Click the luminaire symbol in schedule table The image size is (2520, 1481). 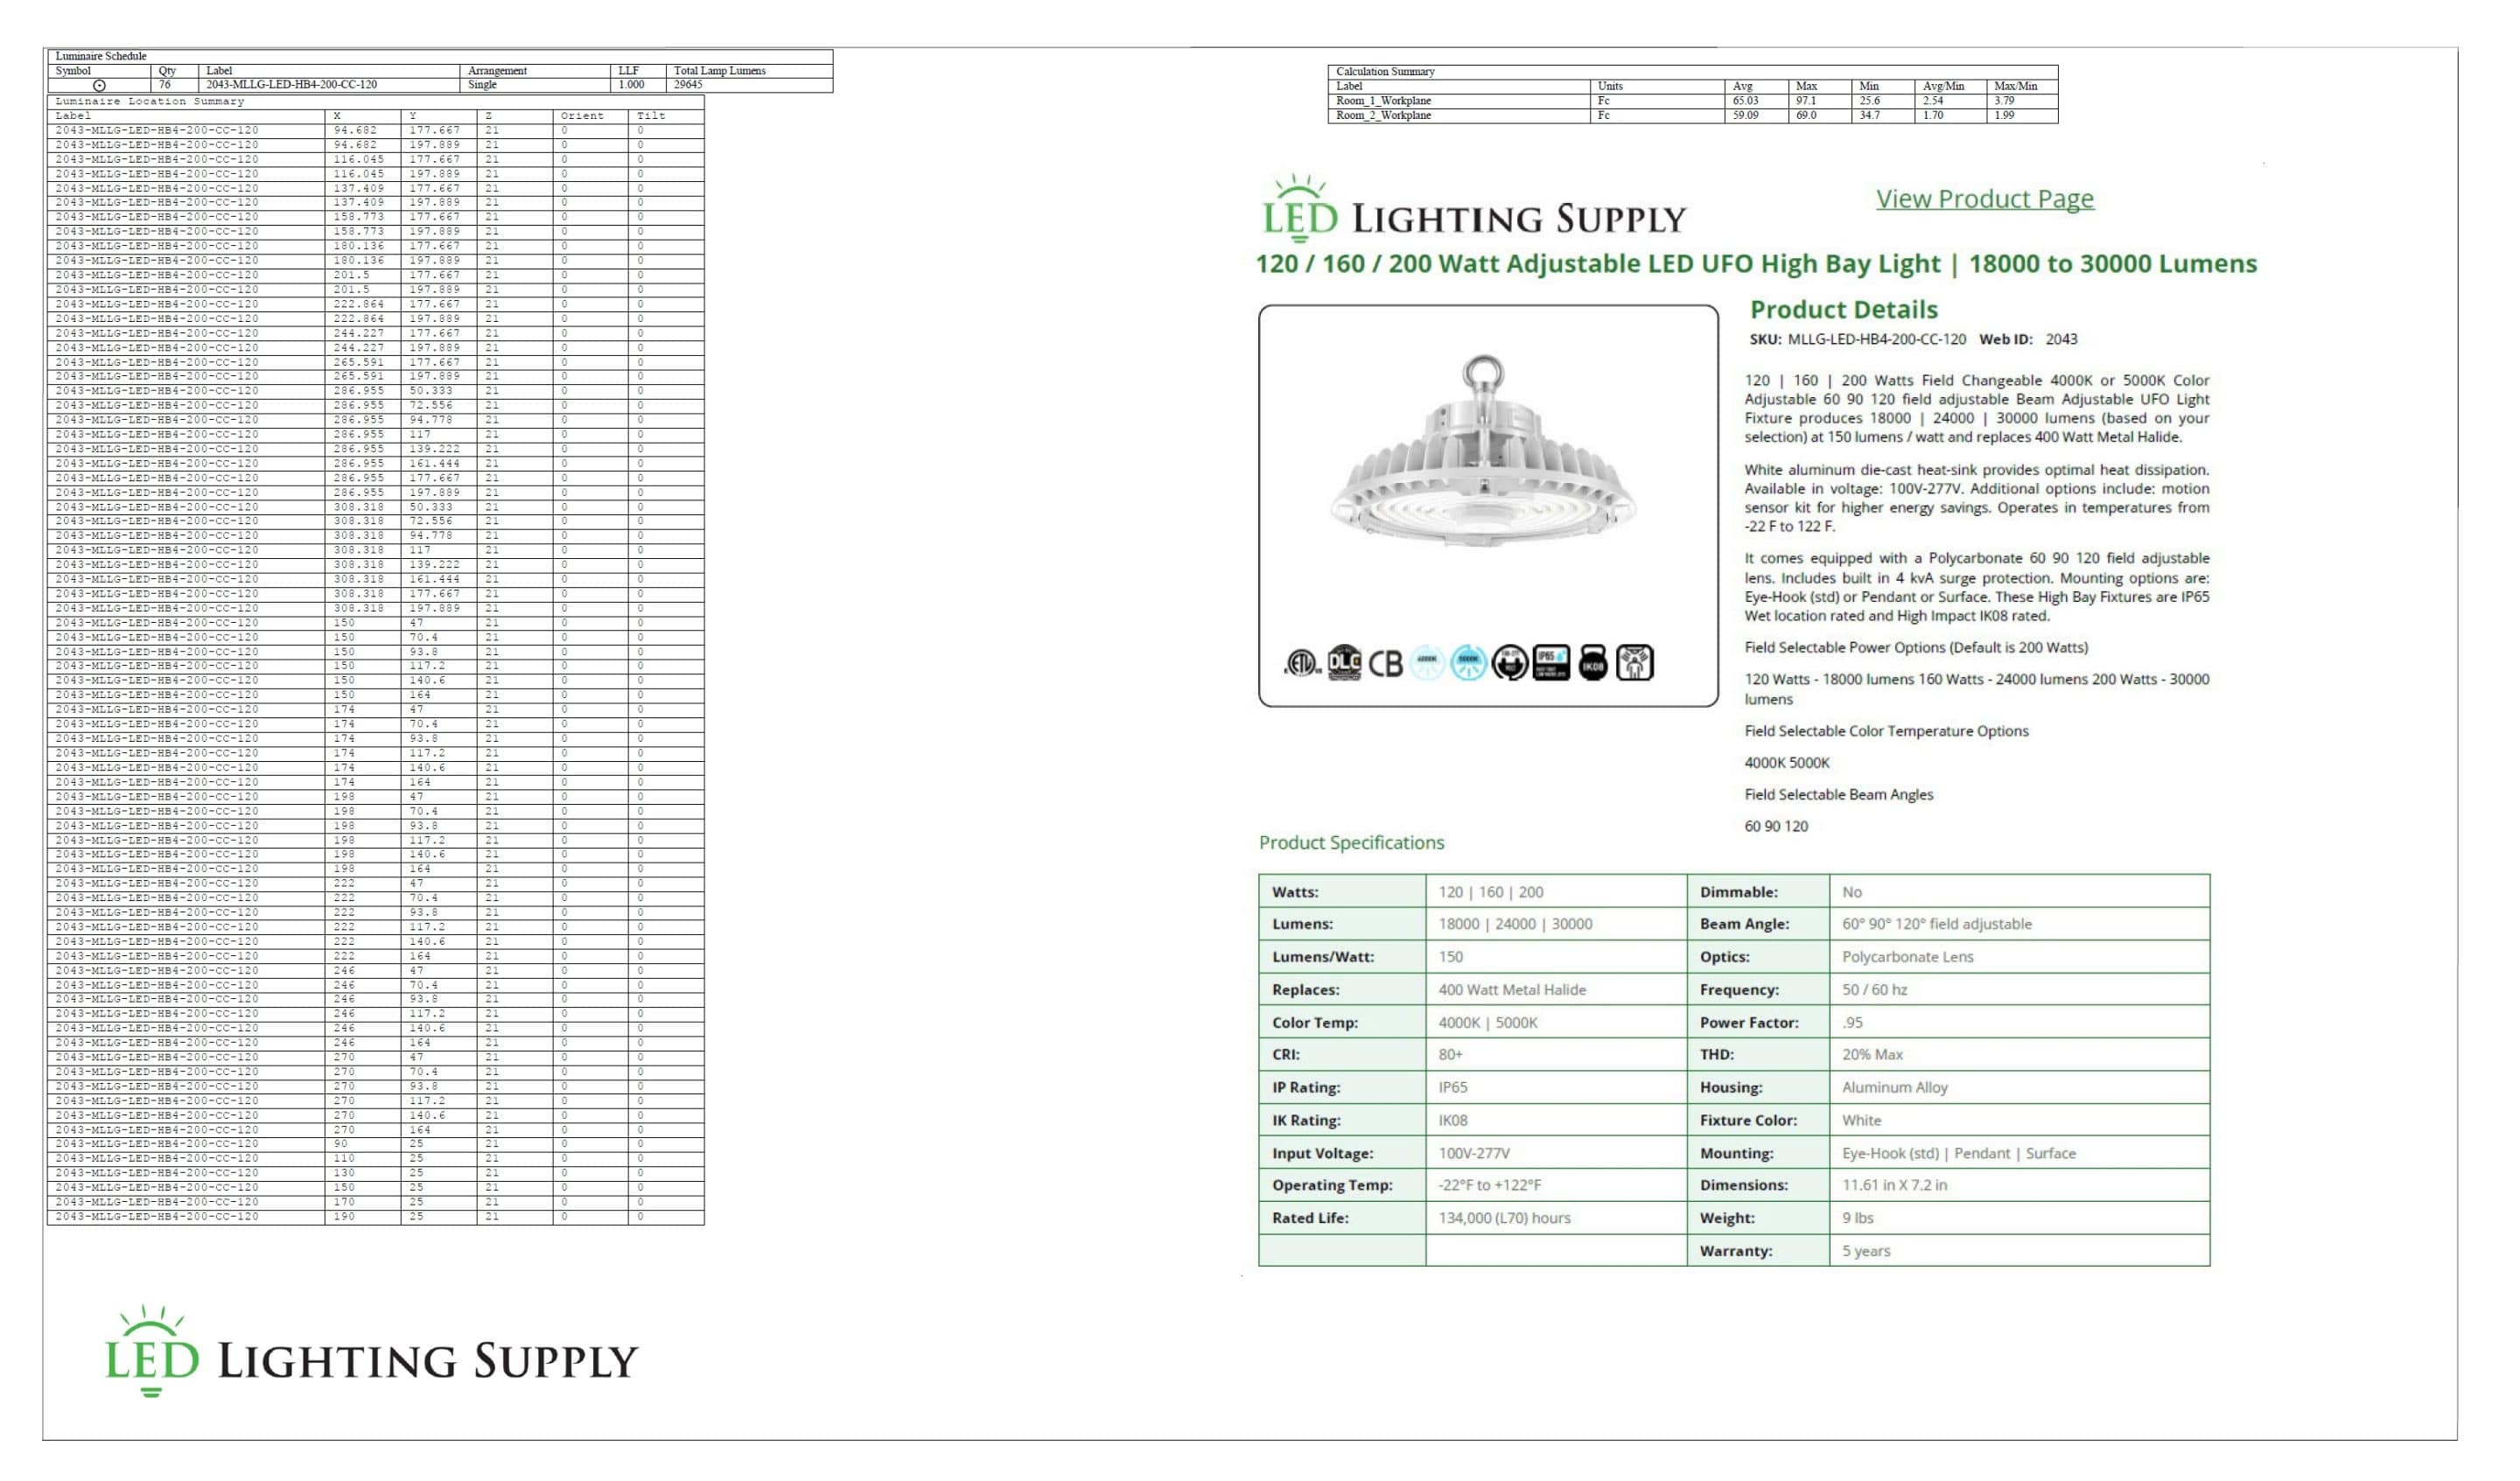tap(99, 86)
